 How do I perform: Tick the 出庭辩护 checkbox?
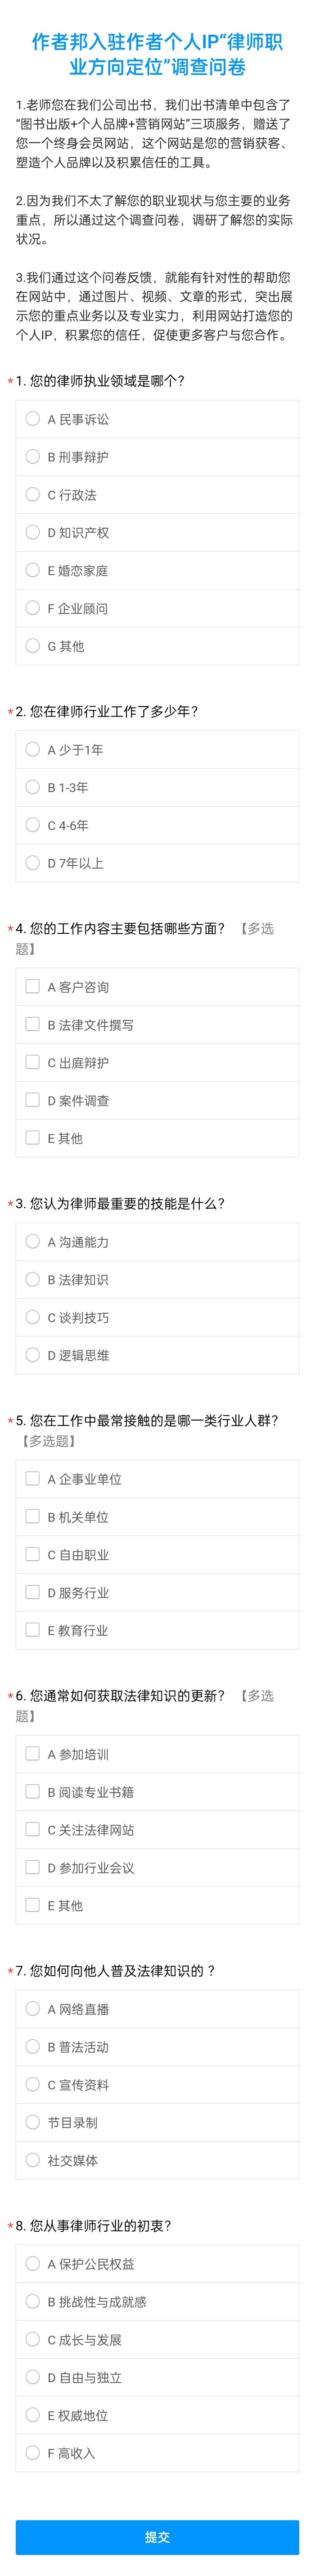33,1062
